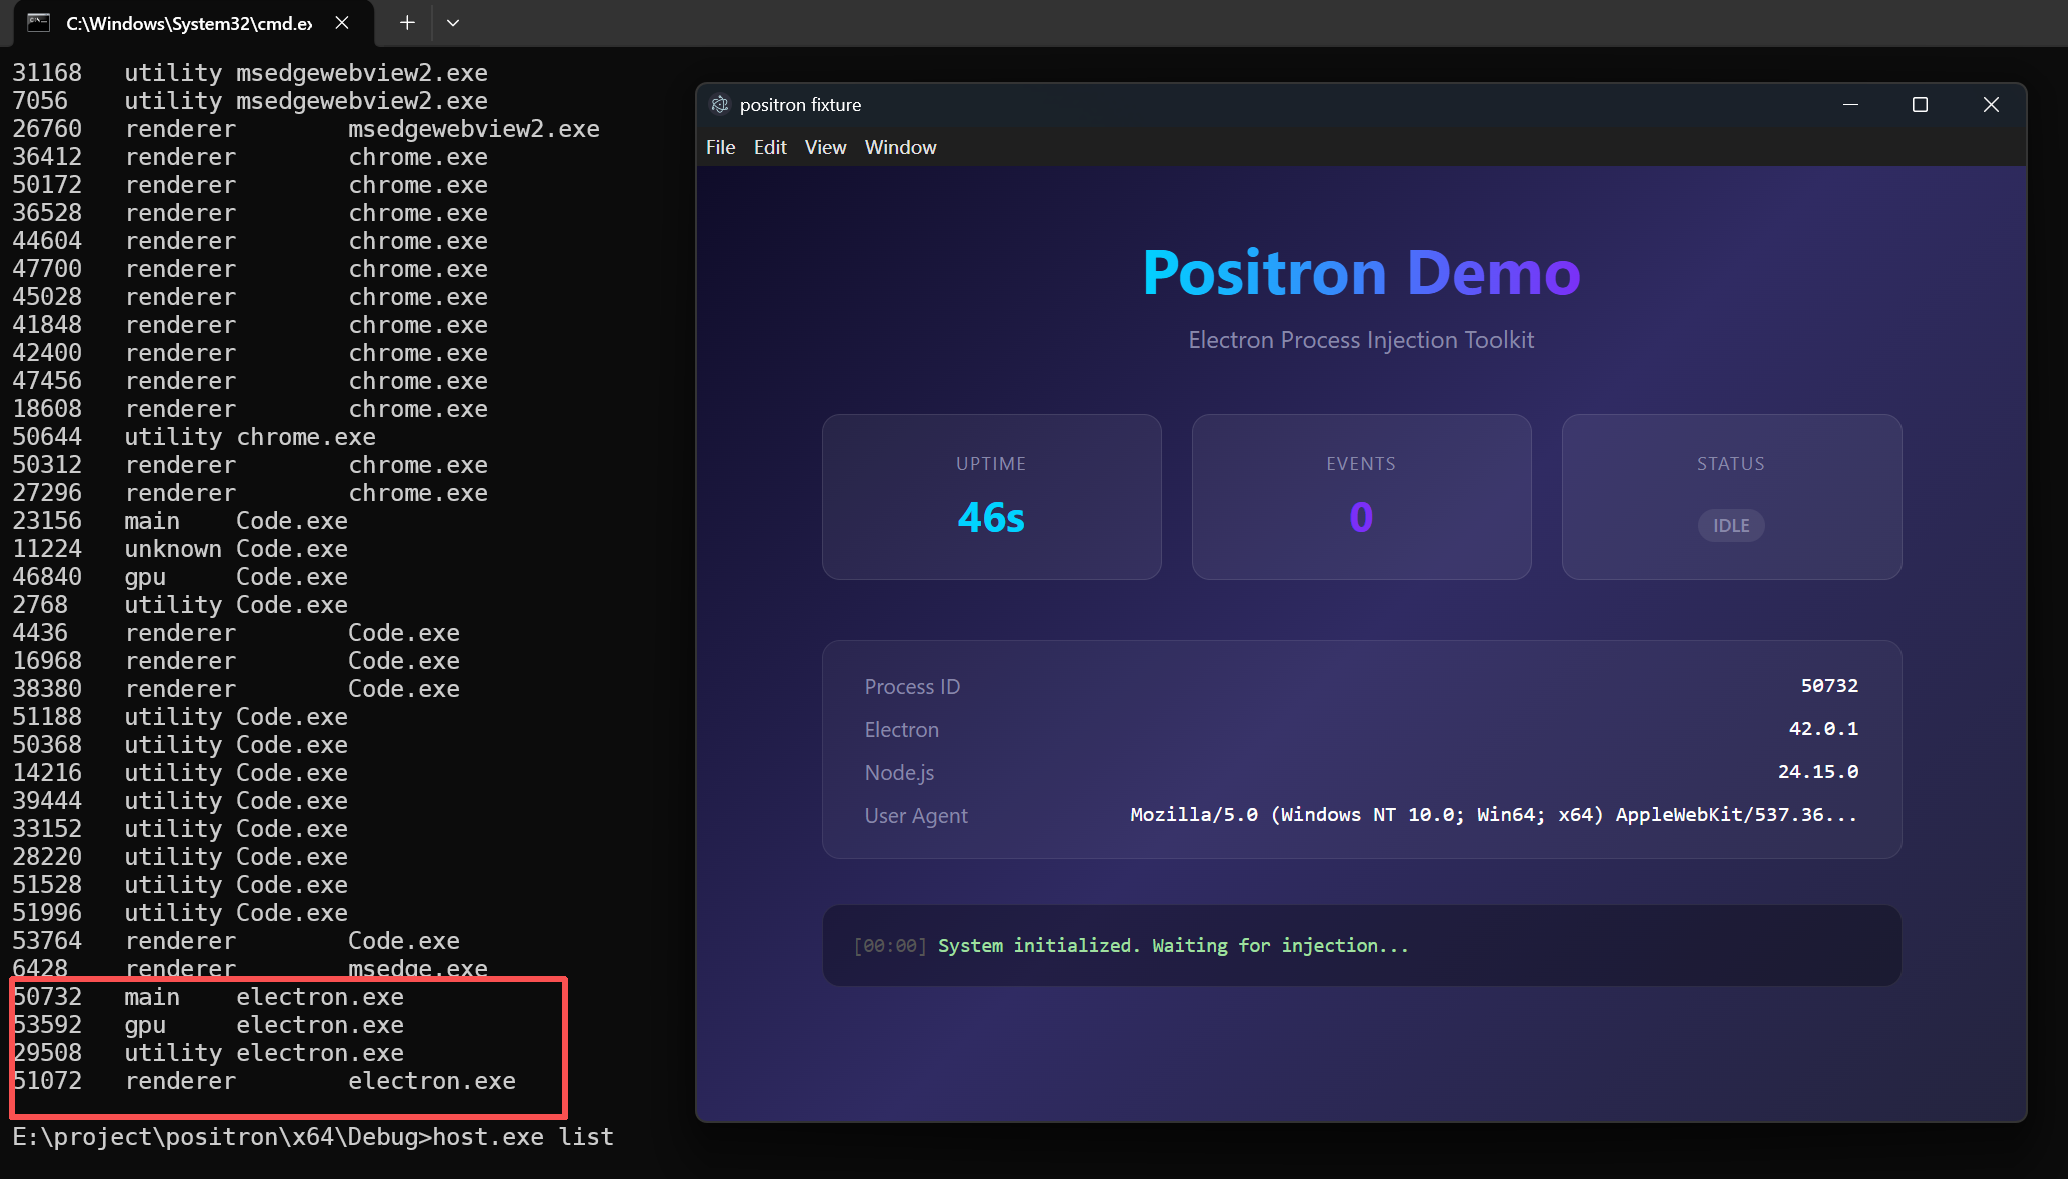Click the IDLE status badge
This screenshot has height=1179, width=2068.
point(1731,526)
